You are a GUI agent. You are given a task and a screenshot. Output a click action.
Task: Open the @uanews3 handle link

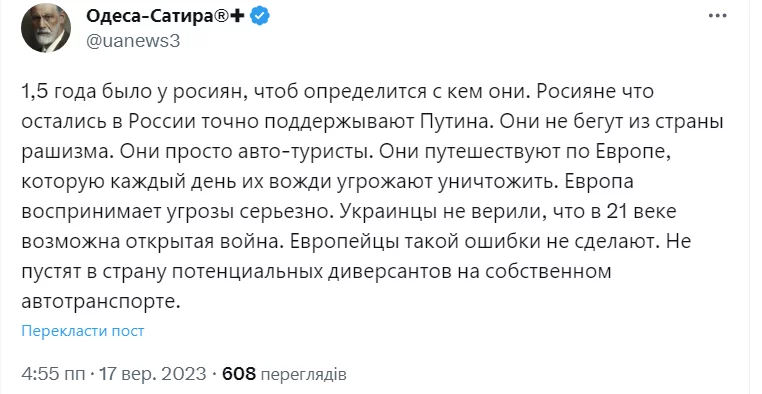click(133, 41)
